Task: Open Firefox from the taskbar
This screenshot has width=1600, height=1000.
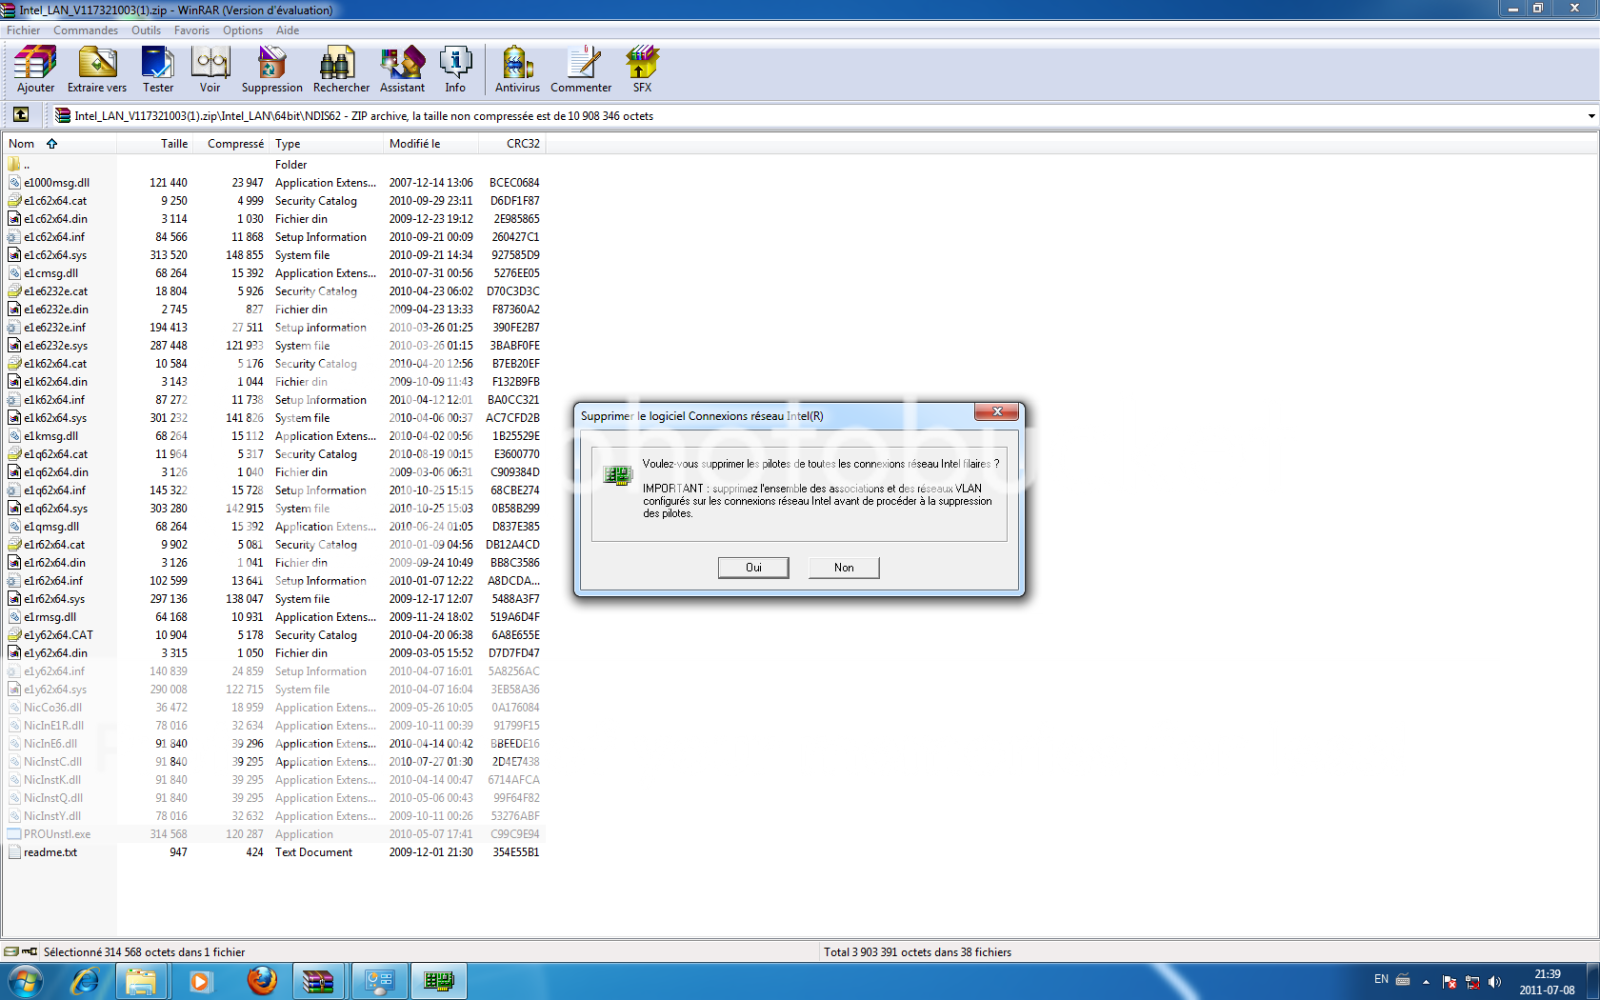Action: point(262,981)
